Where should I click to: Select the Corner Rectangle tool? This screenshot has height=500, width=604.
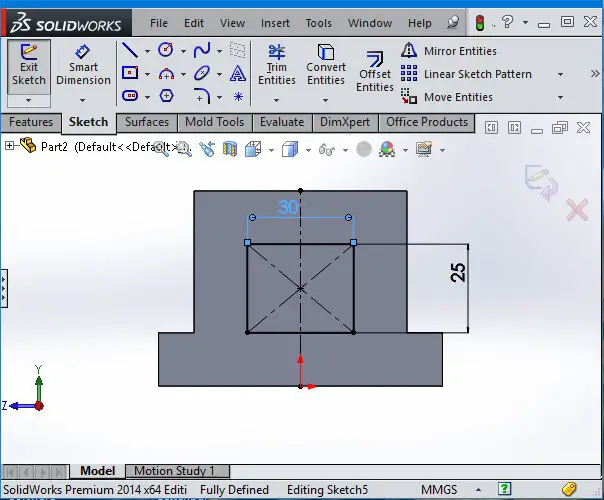[x=130, y=73]
